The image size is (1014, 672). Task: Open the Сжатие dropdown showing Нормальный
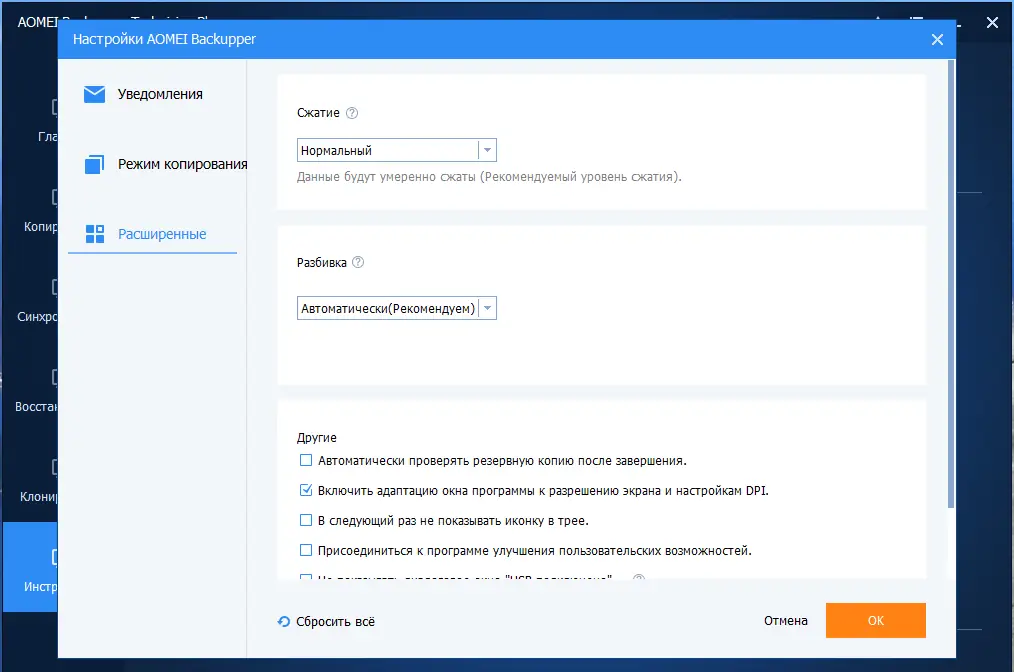click(396, 150)
